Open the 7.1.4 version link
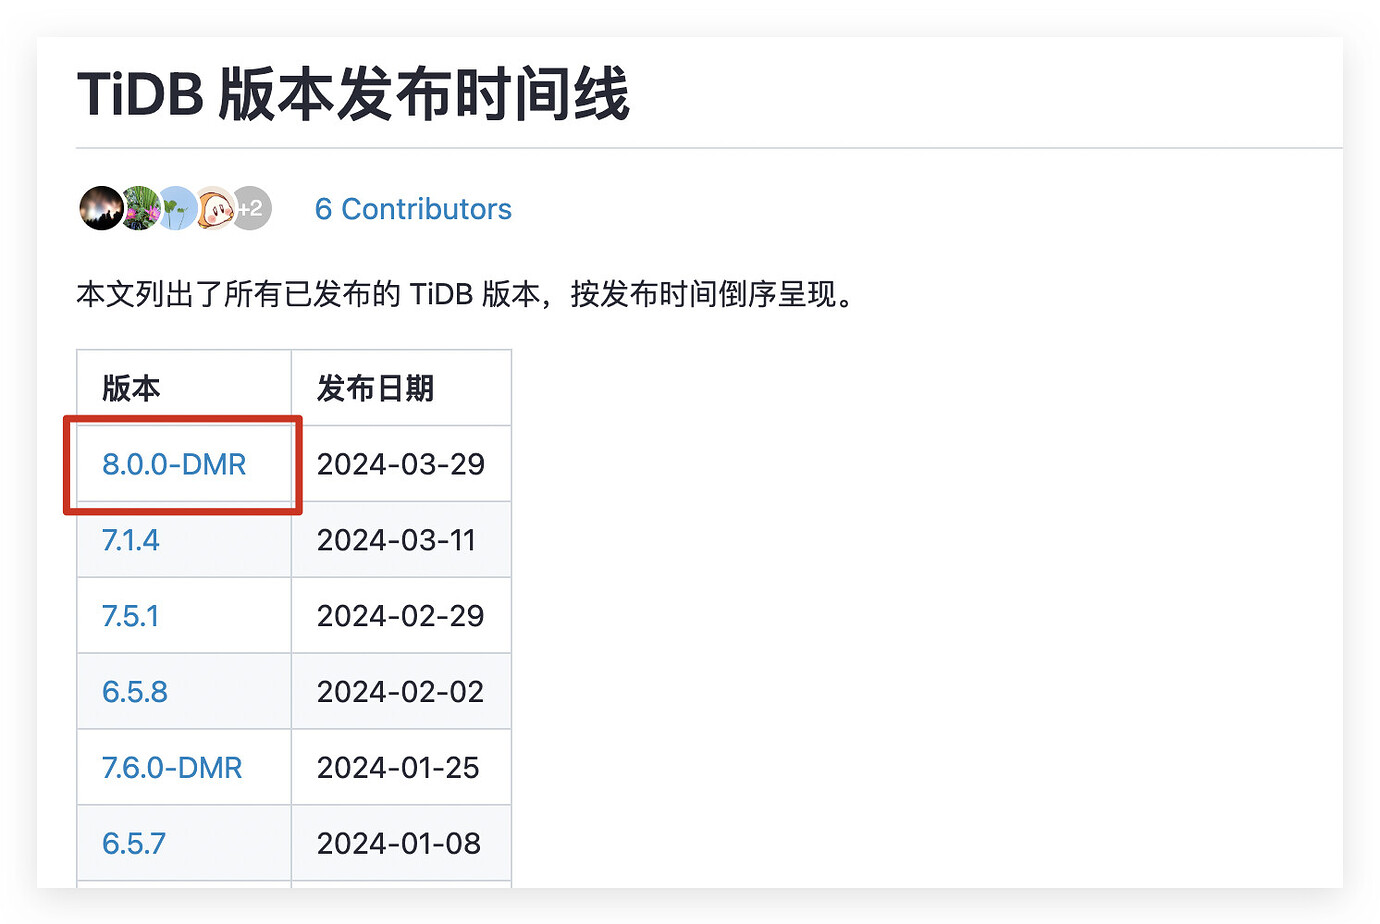 (130, 540)
